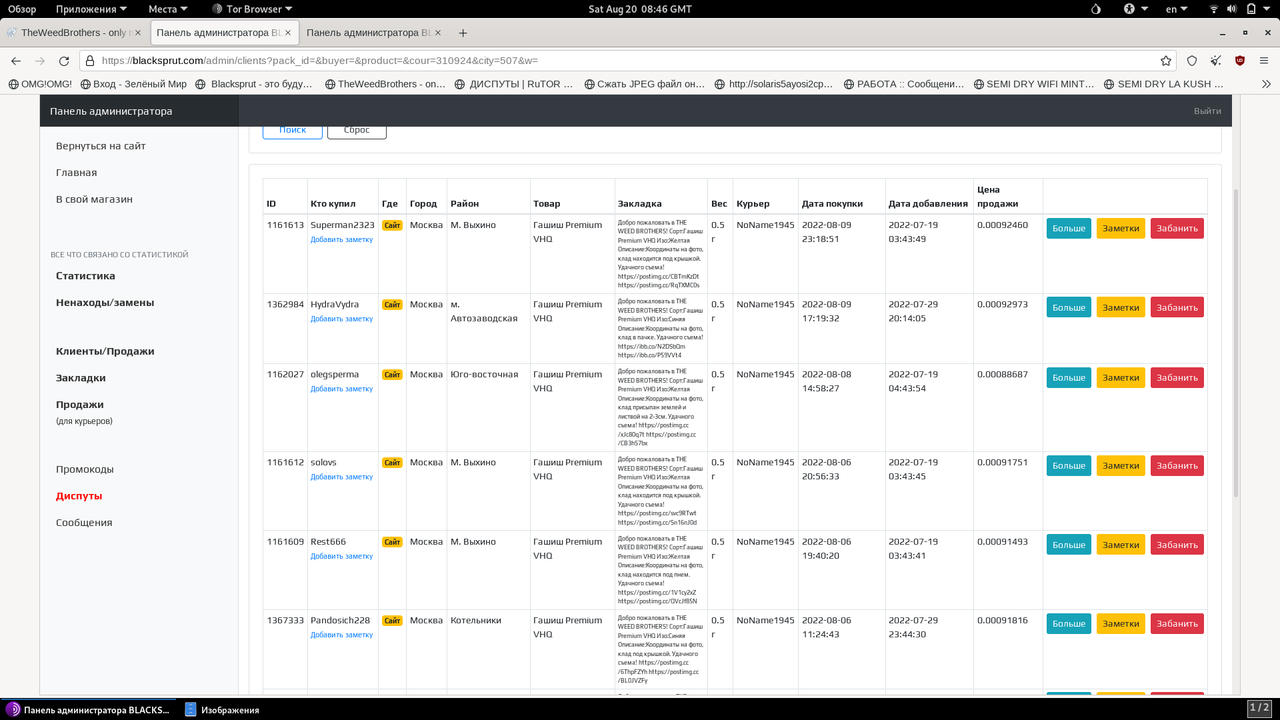Open the clock showing Sat Aug 20 08:46 GMT
Viewport: 1280px width, 720px height.
pos(640,9)
